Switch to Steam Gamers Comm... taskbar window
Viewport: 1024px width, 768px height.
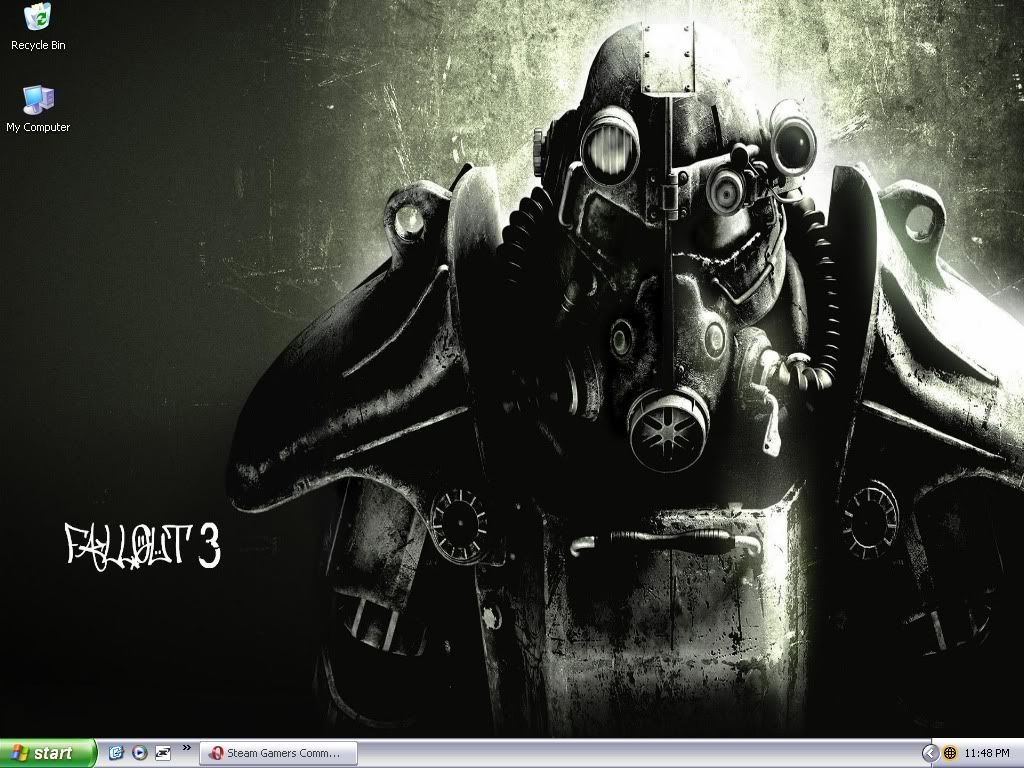click(279, 753)
